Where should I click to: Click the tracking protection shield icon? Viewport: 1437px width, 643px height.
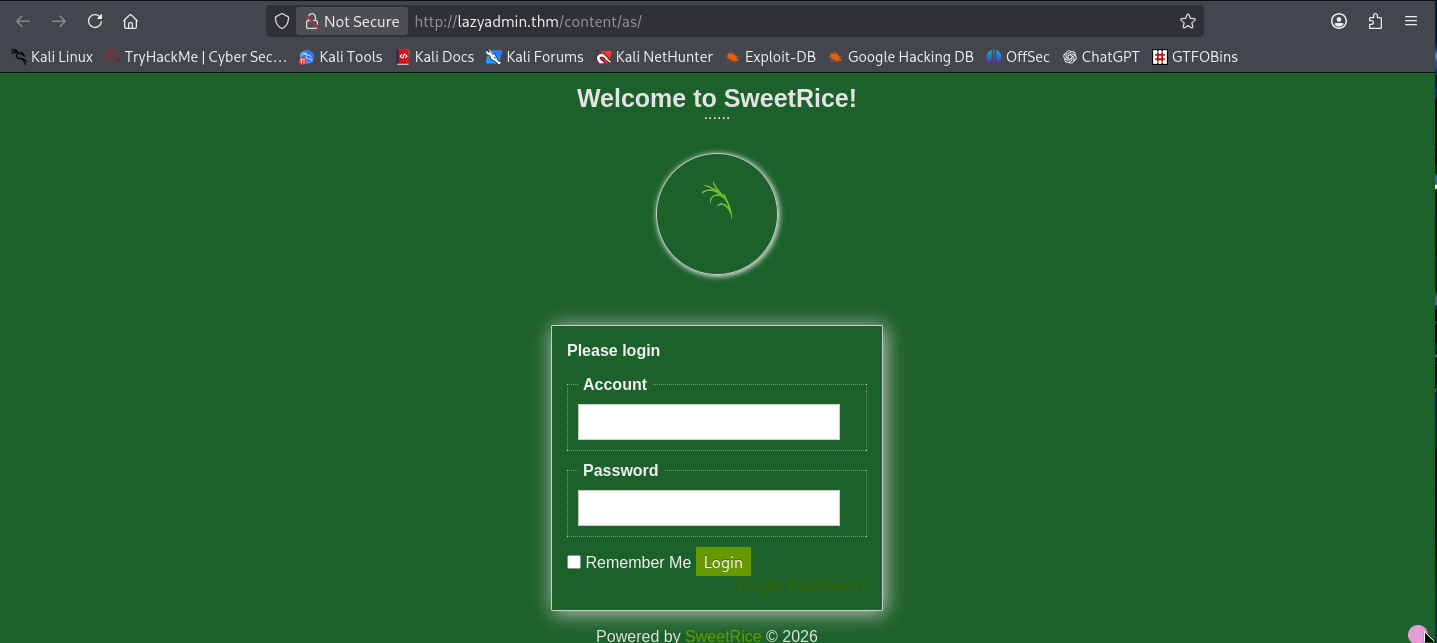tap(282, 21)
